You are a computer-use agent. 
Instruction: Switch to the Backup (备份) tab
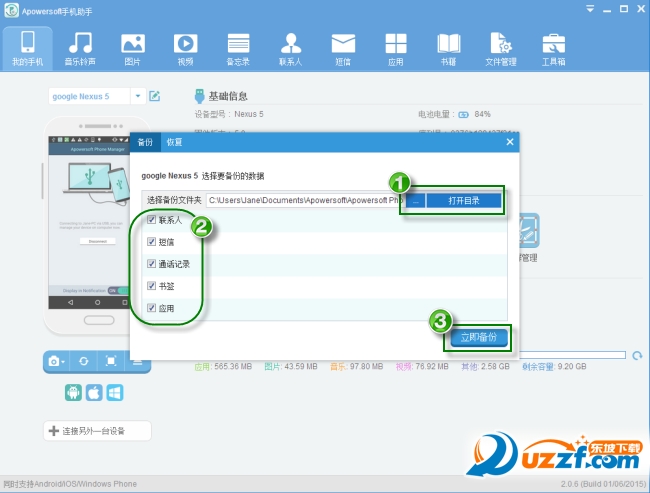[x=145, y=142]
